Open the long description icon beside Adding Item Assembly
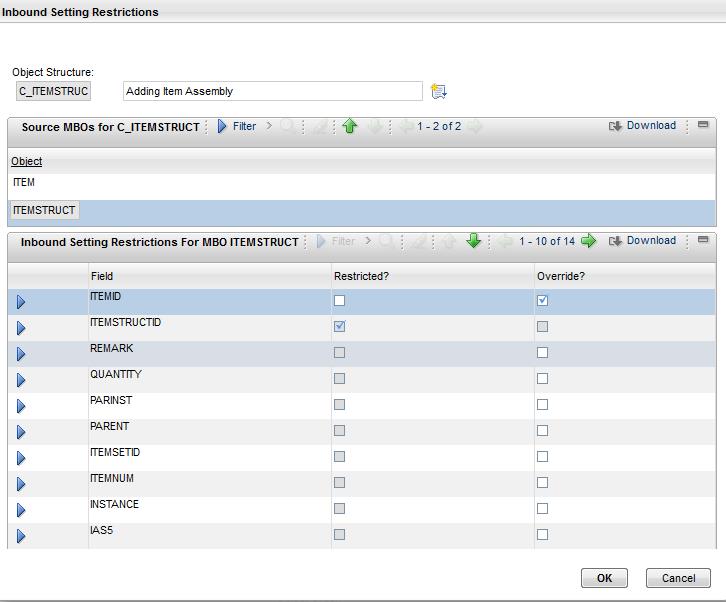 [x=438, y=91]
